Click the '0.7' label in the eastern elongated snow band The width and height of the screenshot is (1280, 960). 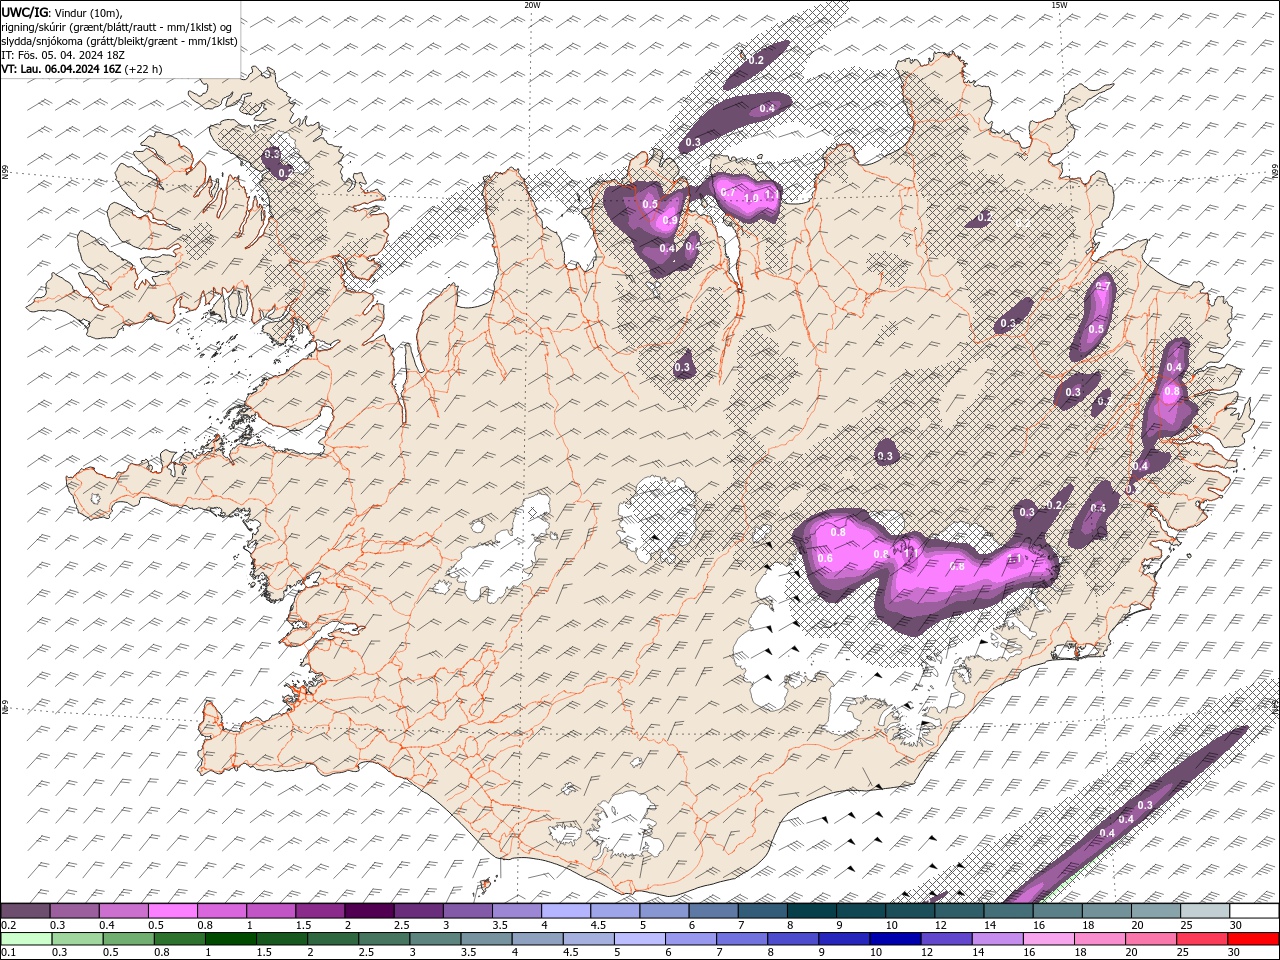click(x=1103, y=287)
